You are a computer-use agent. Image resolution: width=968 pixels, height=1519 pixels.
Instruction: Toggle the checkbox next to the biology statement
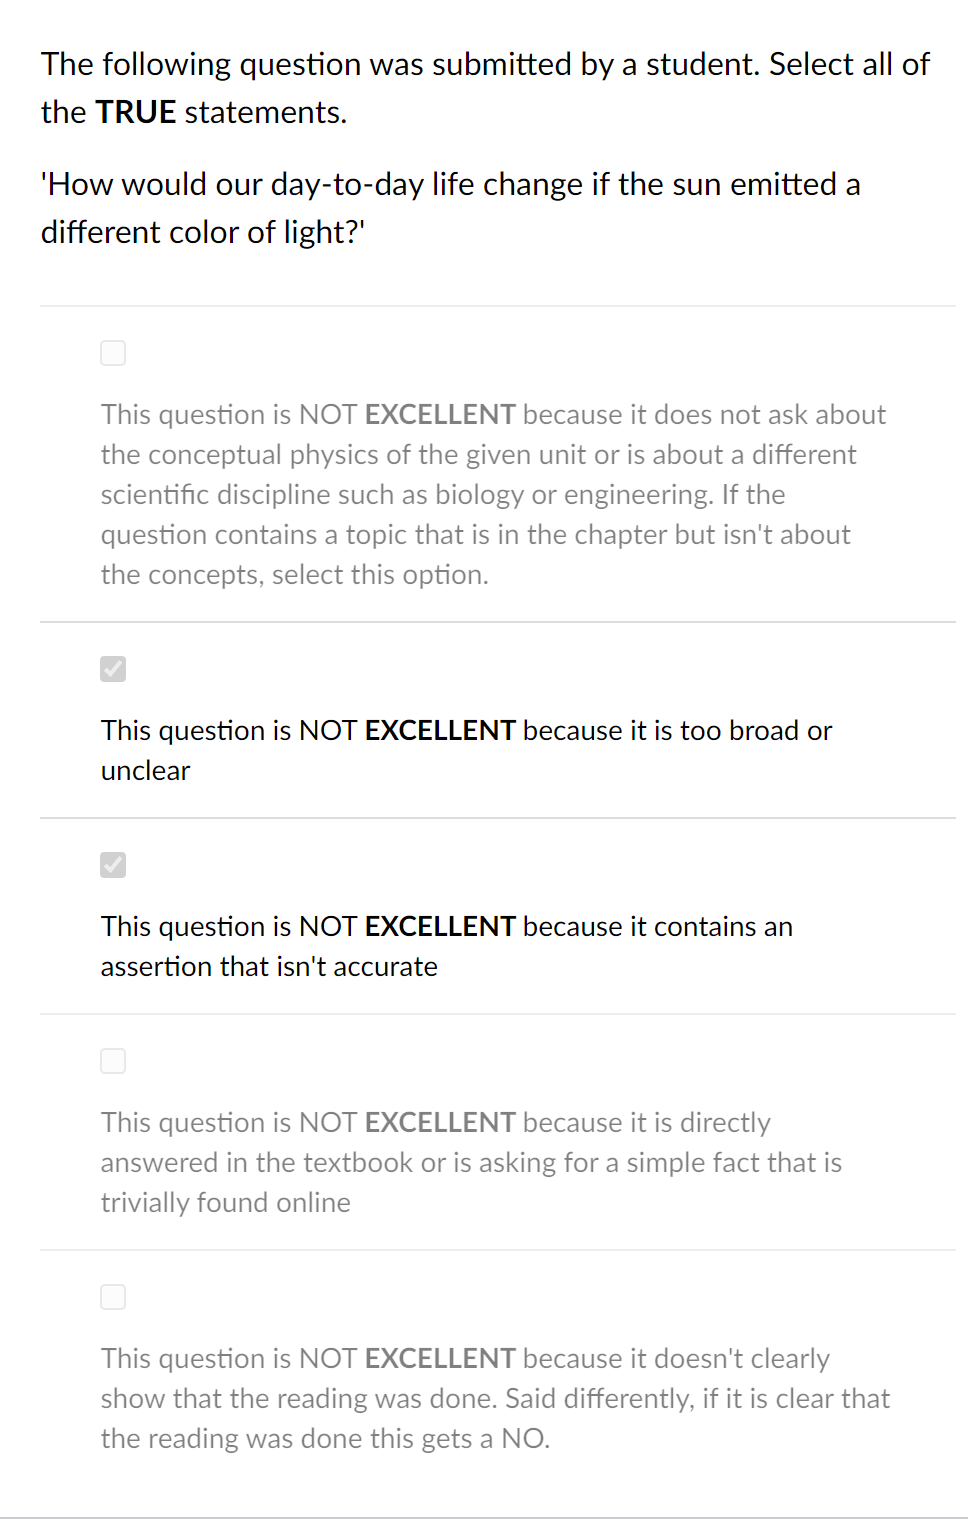point(113,353)
